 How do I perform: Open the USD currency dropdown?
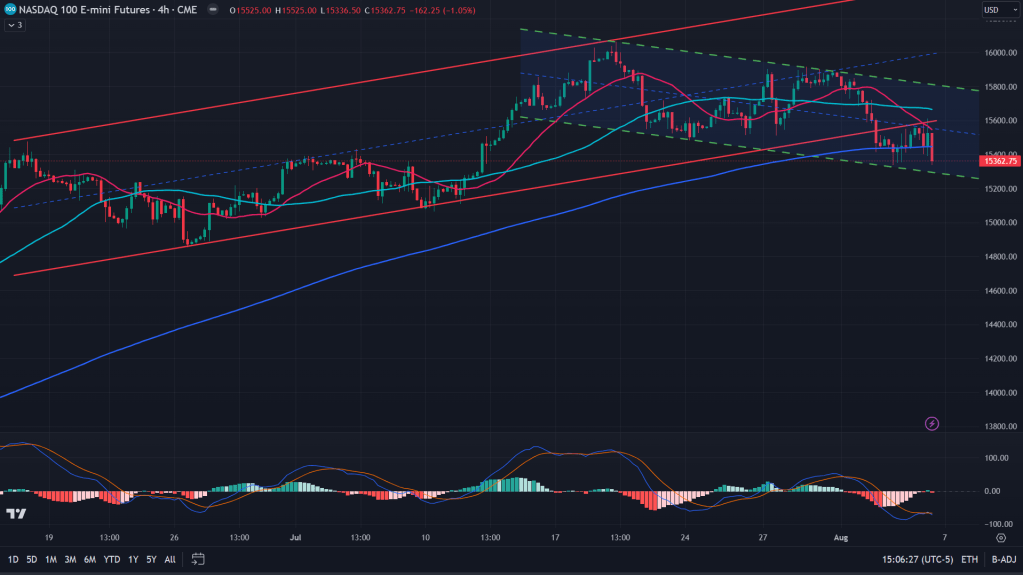(x=995, y=11)
